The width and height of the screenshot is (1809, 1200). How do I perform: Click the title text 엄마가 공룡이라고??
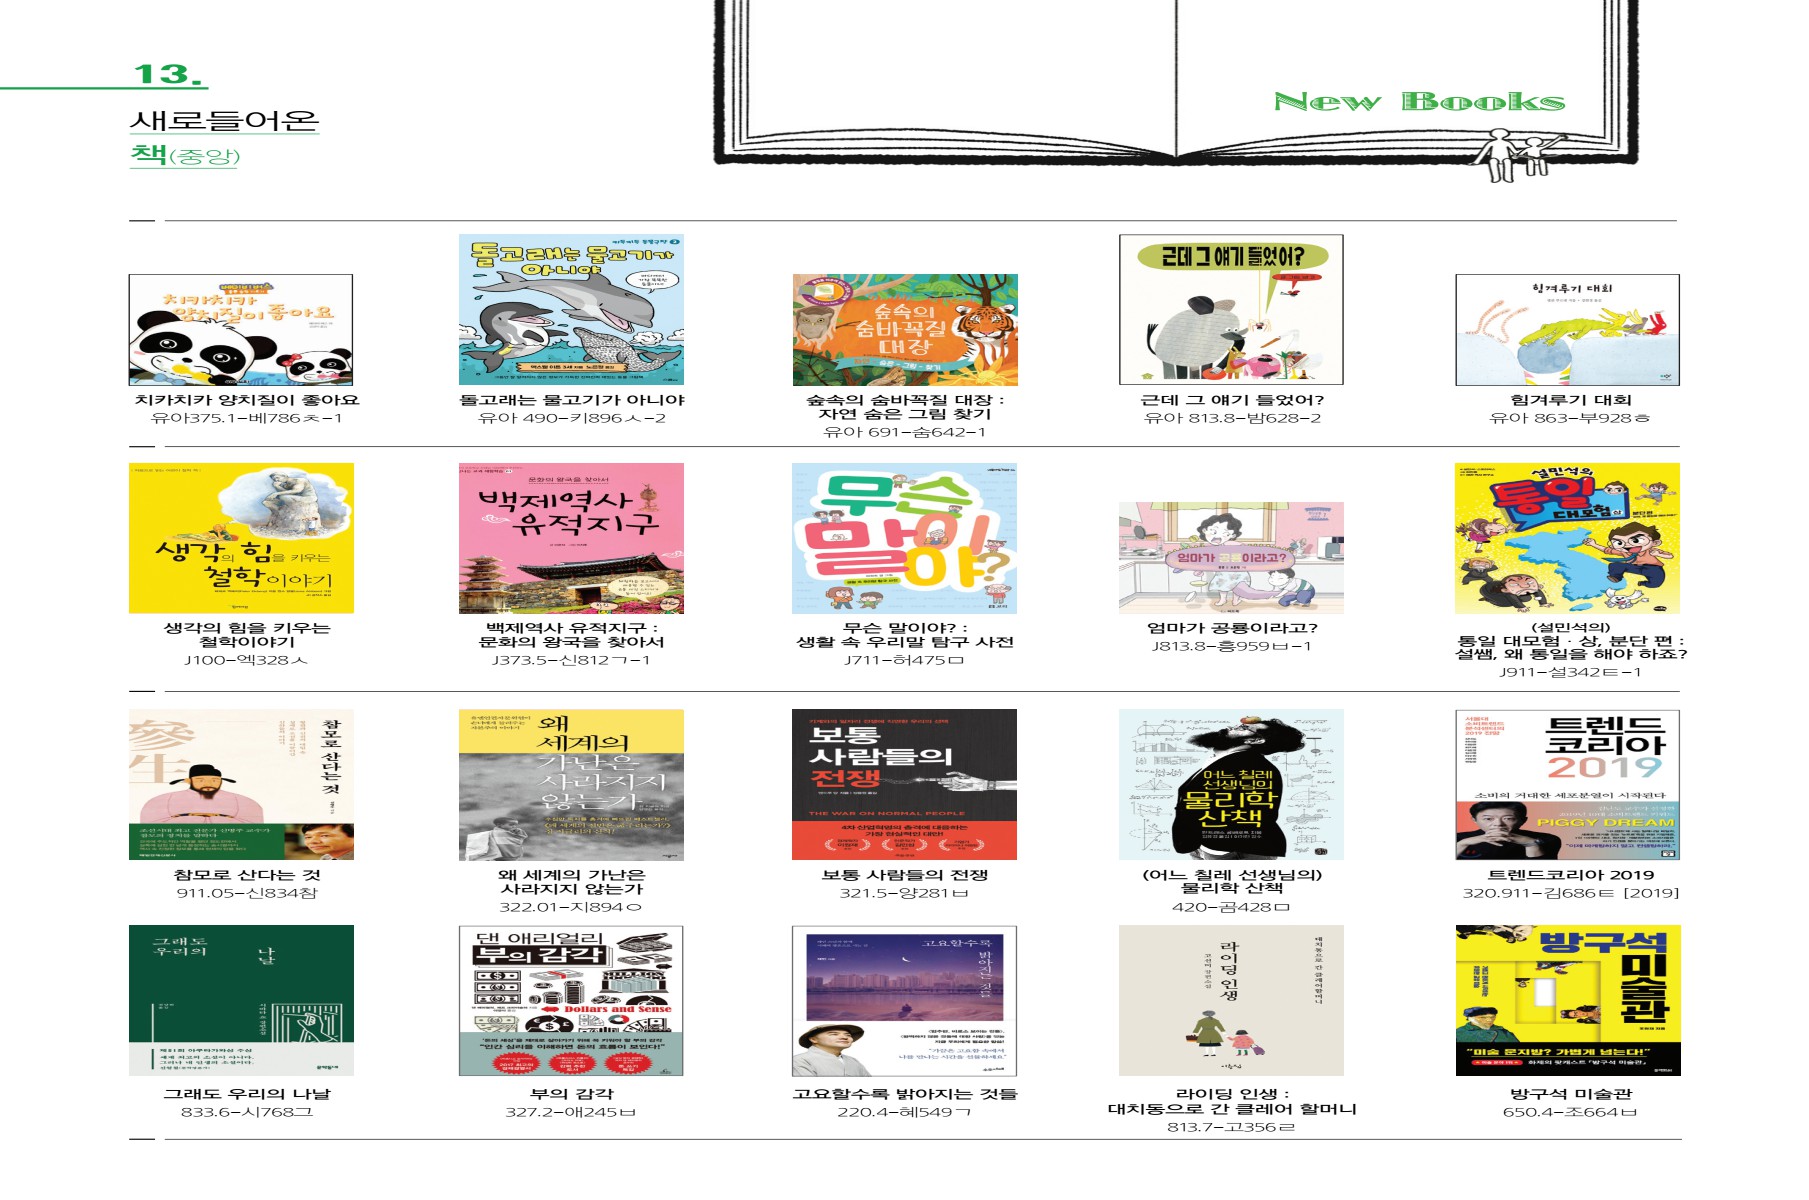coord(1232,628)
